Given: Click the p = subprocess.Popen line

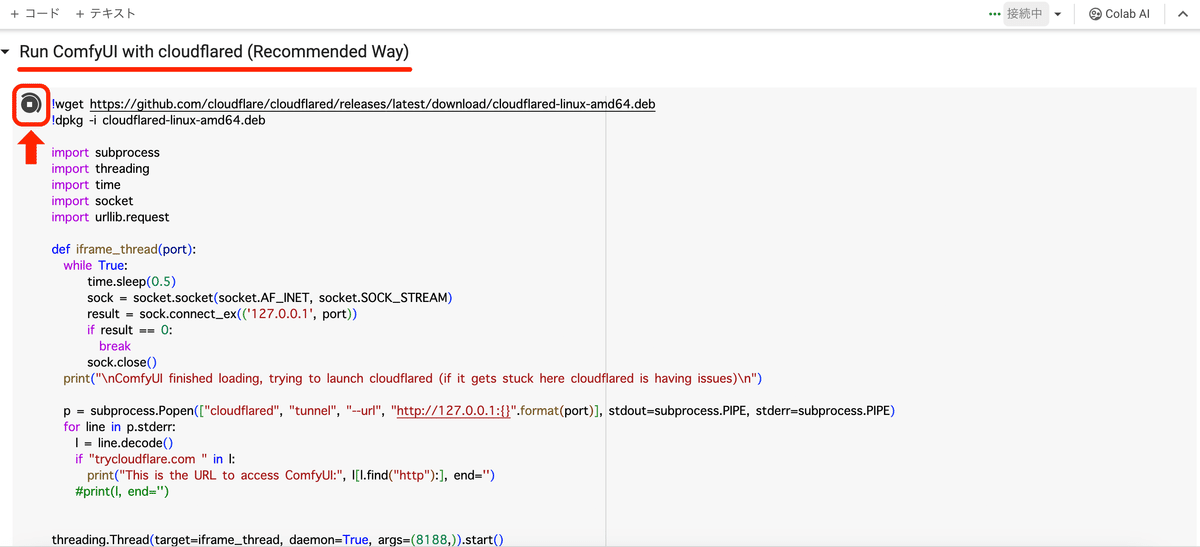Looking at the screenshot, I should pos(478,410).
